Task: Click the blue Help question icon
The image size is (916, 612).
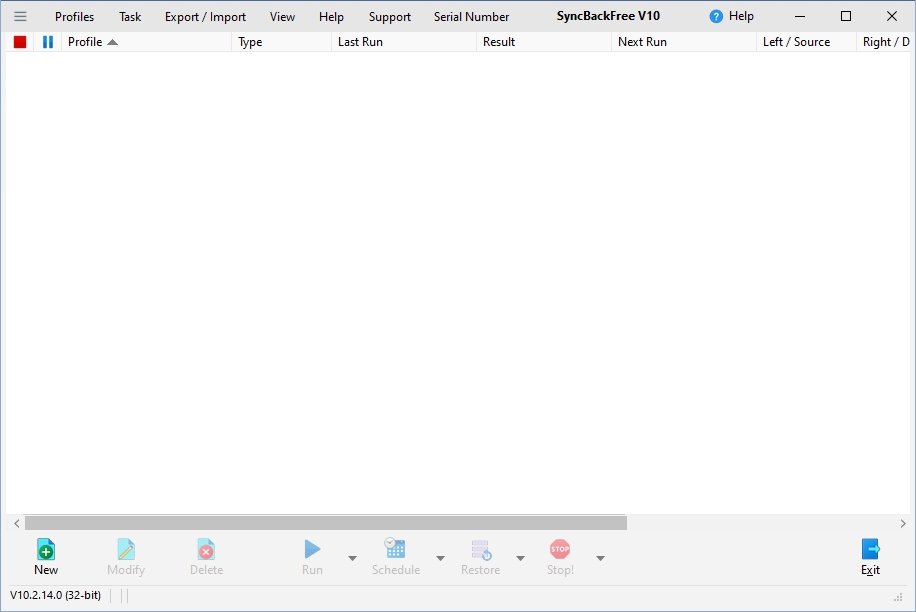Action: pyautogui.click(x=716, y=16)
